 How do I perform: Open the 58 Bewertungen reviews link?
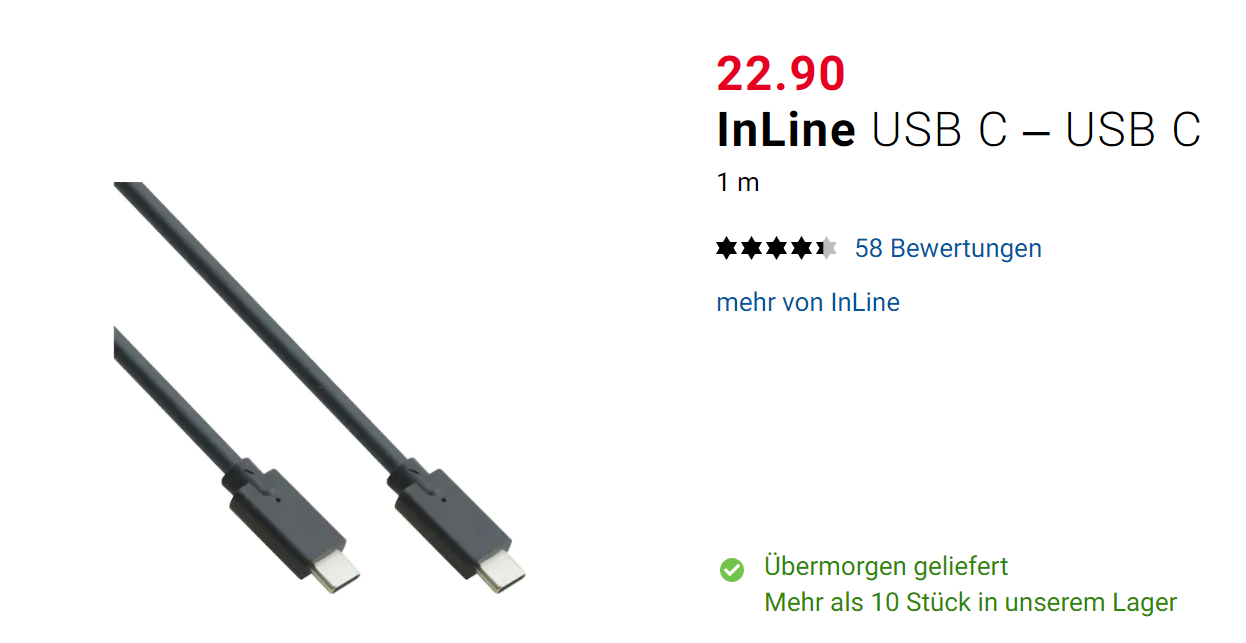point(948,248)
